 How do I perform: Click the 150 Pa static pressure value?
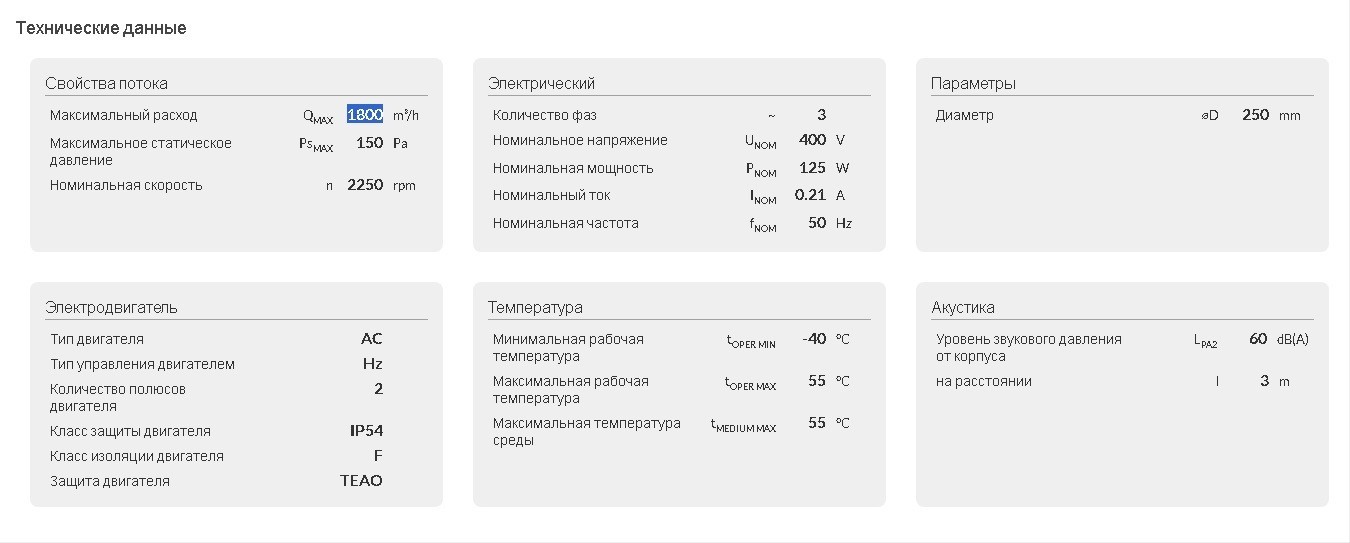pyautogui.click(x=370, y=143)
